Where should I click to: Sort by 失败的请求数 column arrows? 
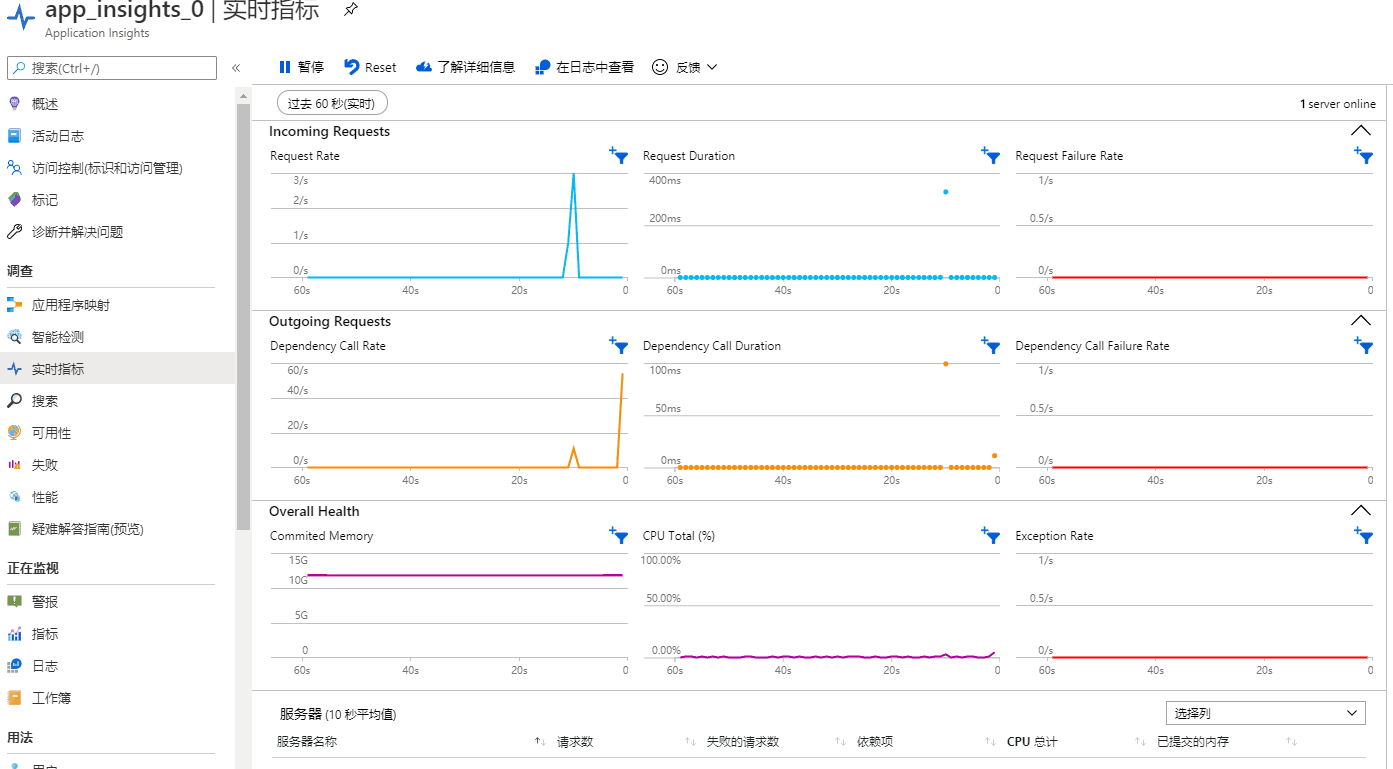(x=840, y=742)
